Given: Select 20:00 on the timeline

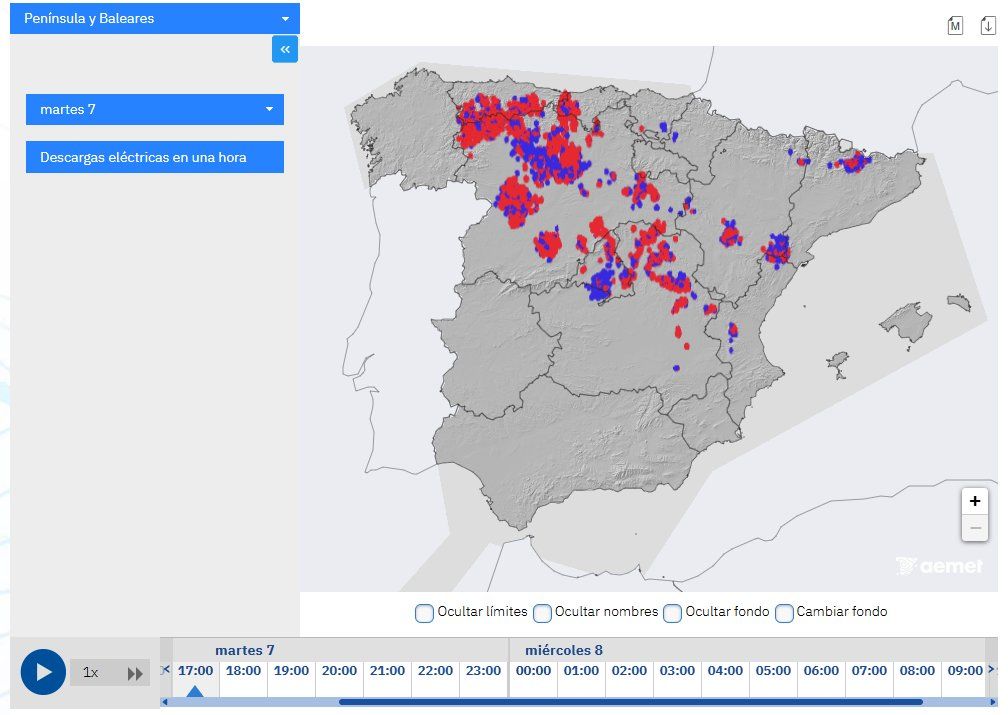Looking at the screenshot, I should (339, 671).
